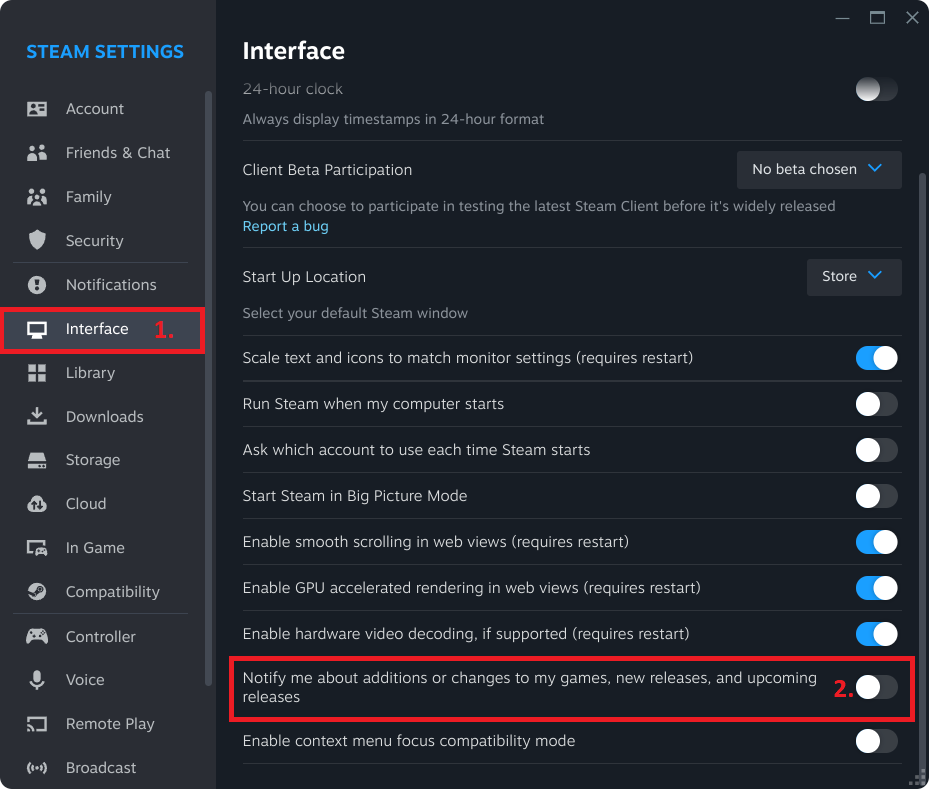Enable Run Steam when my computer starts
Image resolution: width=929 pixels, height=789 pixels.
876,404
